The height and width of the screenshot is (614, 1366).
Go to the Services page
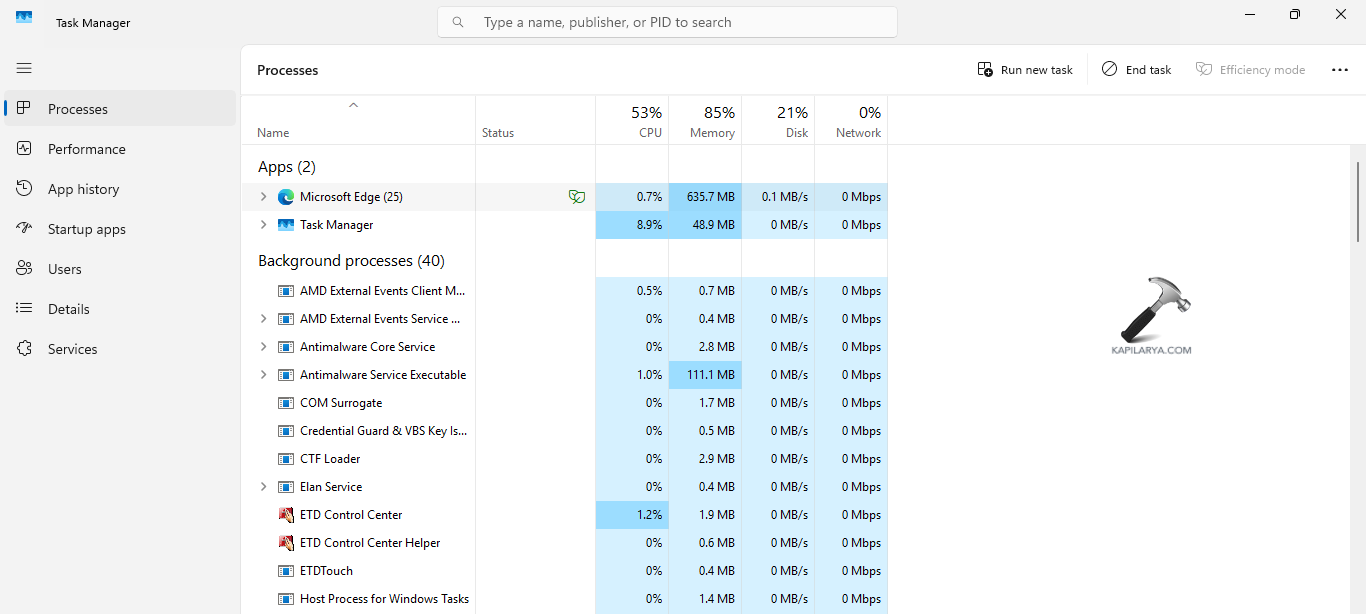[73, 349]
